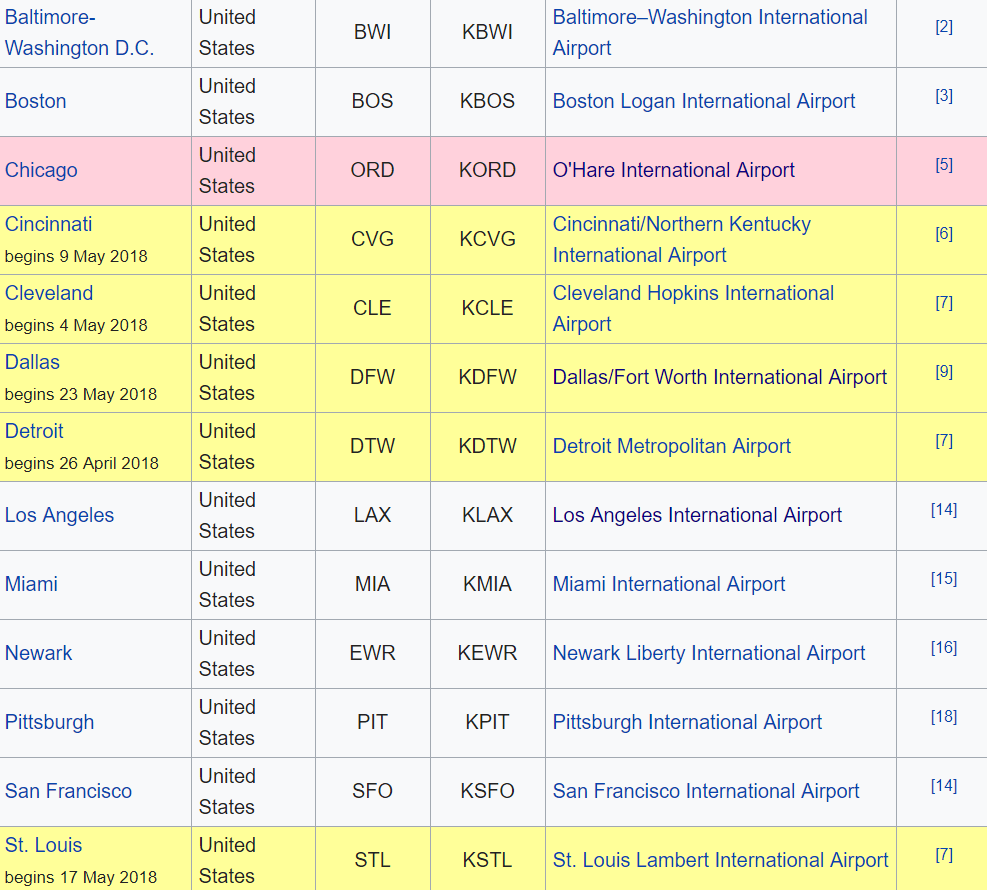Open Detroit Metropolitan Airport link
The width and height of the screenshot is (987, 890).
(x=672, y=446)
